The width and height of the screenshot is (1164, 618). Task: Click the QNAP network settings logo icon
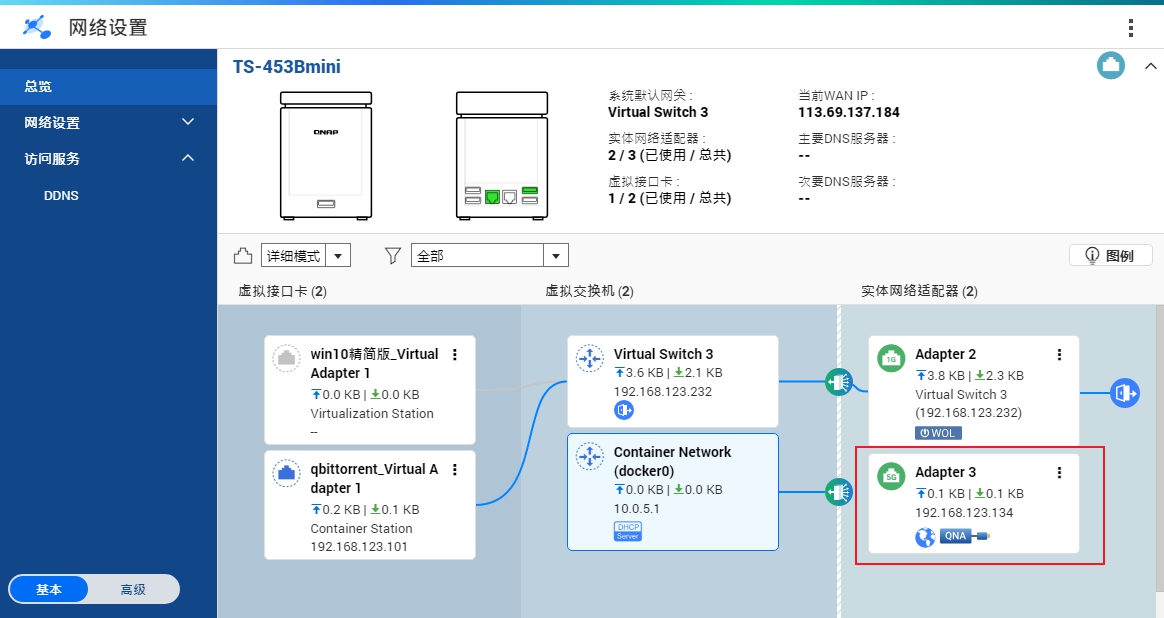36,27
